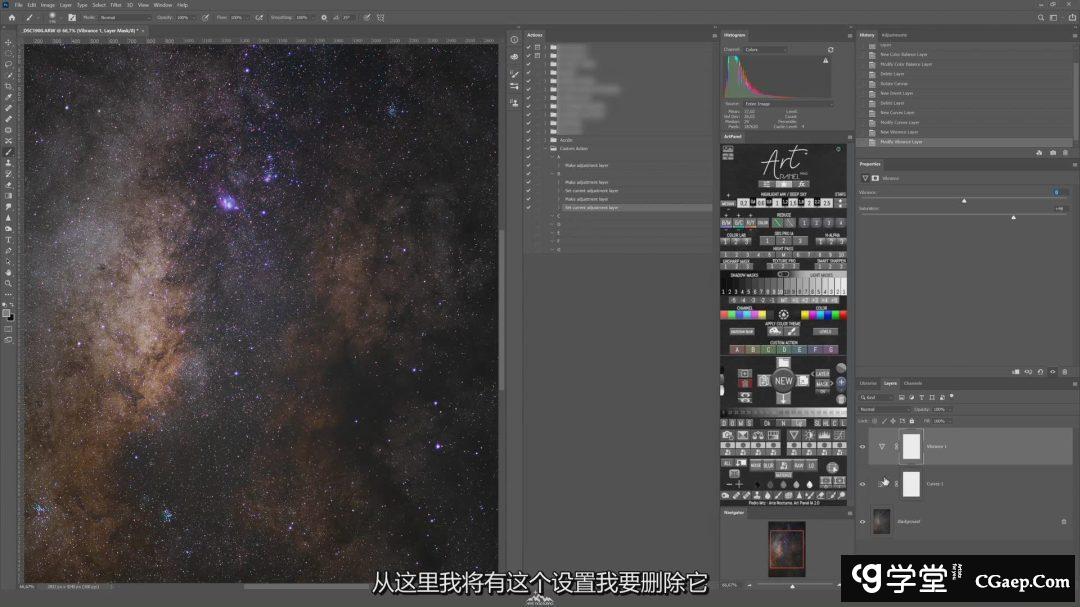Select the Type tool
The width and height of the screenshot is (1080, 607).
tap(9, 240)
